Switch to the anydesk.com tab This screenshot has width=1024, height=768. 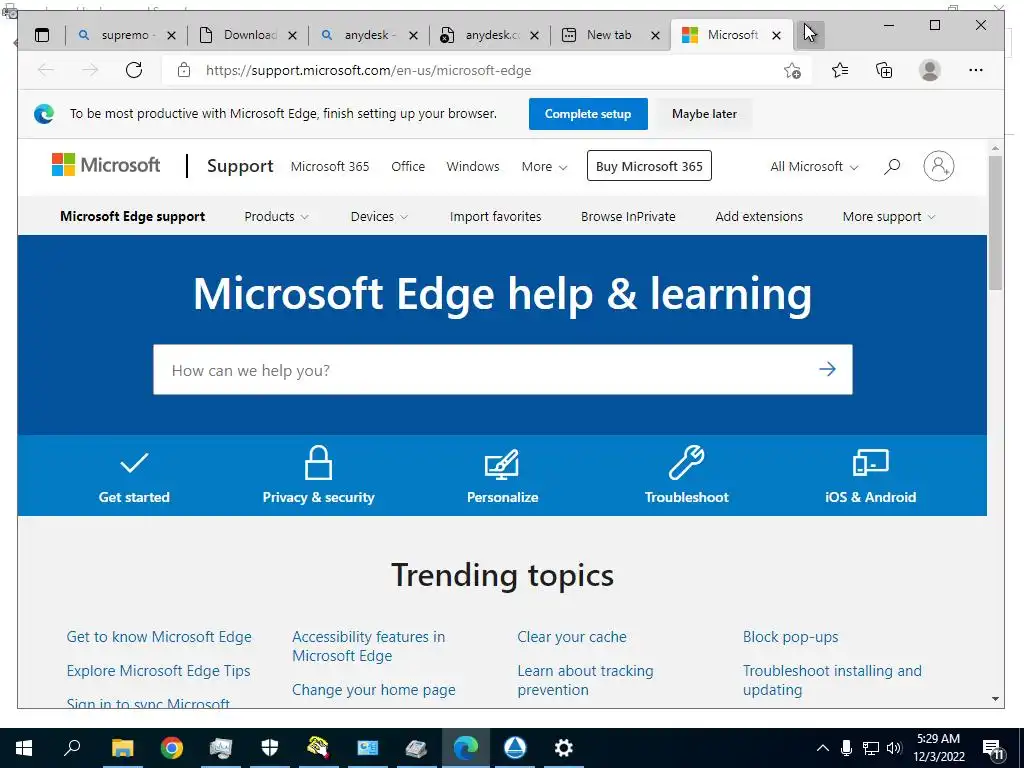[481, 35]
